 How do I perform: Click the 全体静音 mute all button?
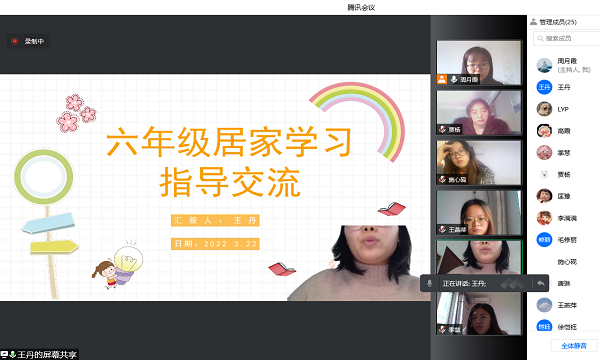(574, 346)
